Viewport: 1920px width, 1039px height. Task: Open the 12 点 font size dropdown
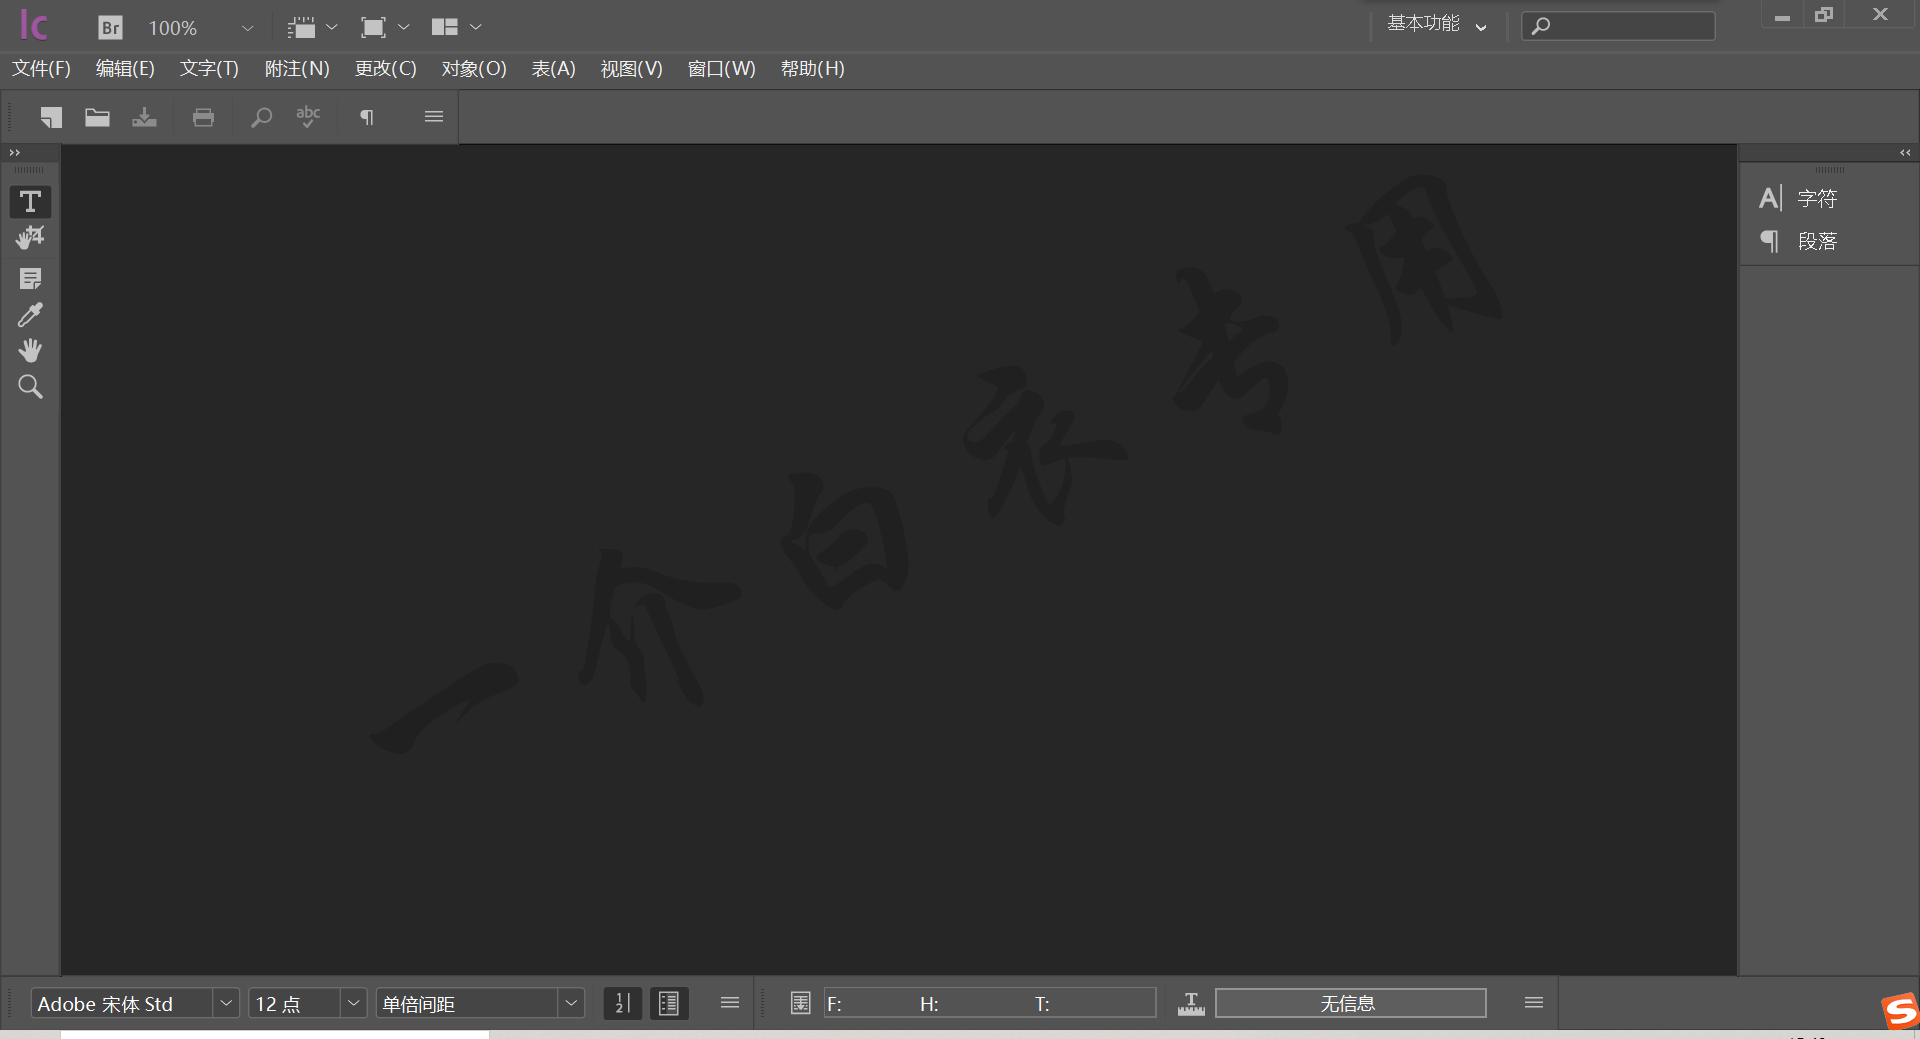[x=353, y=1003]
